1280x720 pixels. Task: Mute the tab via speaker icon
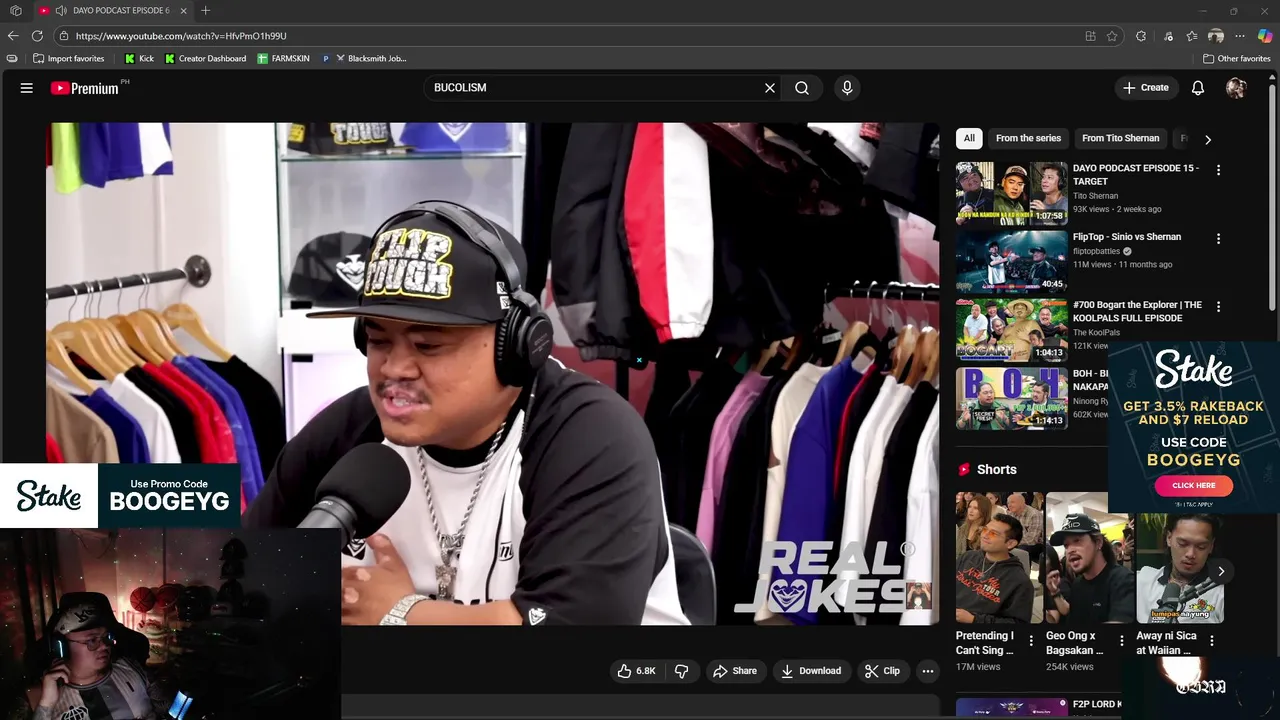click(x=61, y=10)
